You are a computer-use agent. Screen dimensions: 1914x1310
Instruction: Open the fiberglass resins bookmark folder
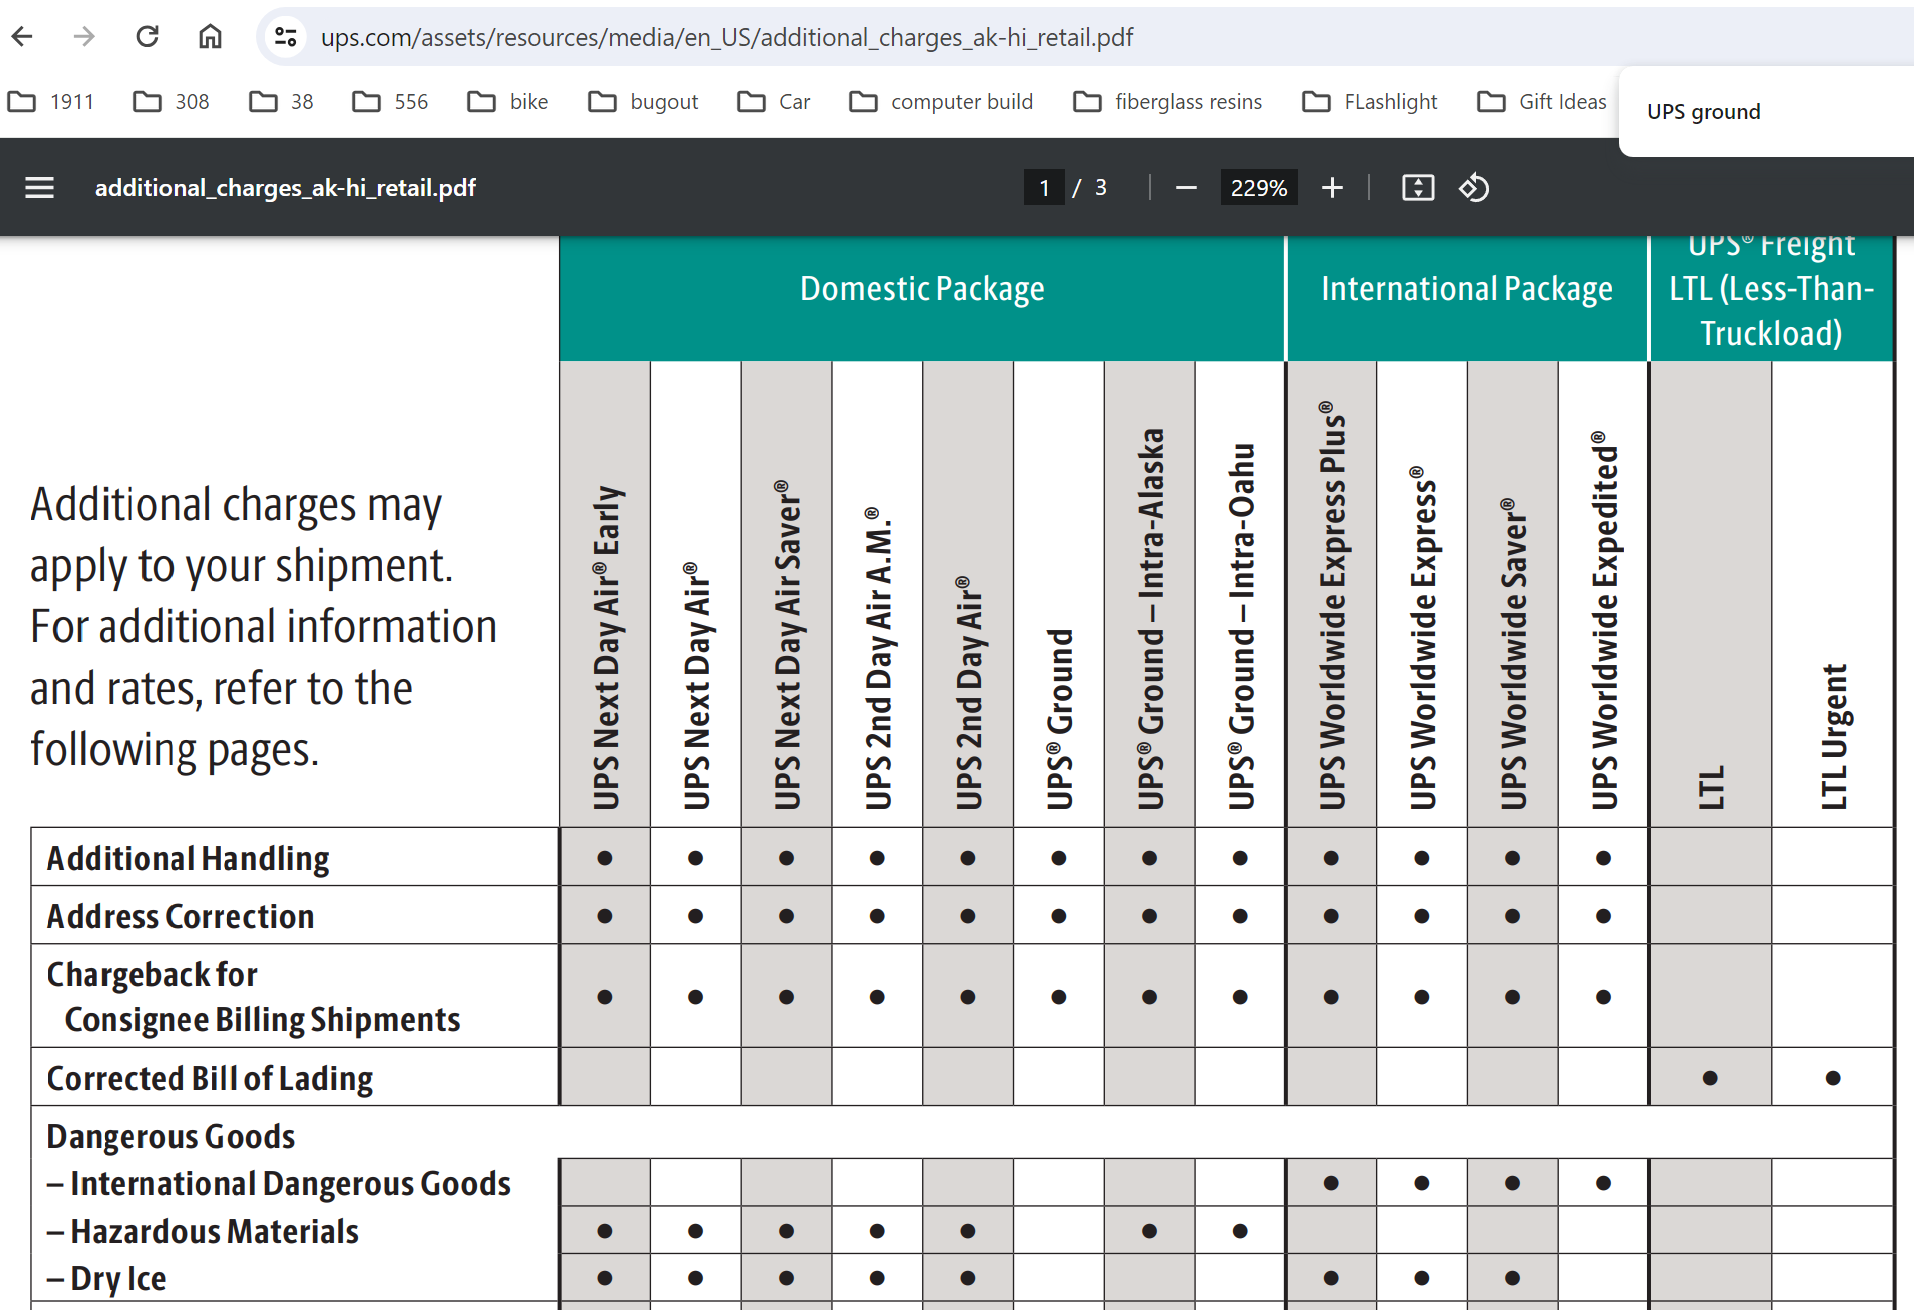pos(1168,101)
